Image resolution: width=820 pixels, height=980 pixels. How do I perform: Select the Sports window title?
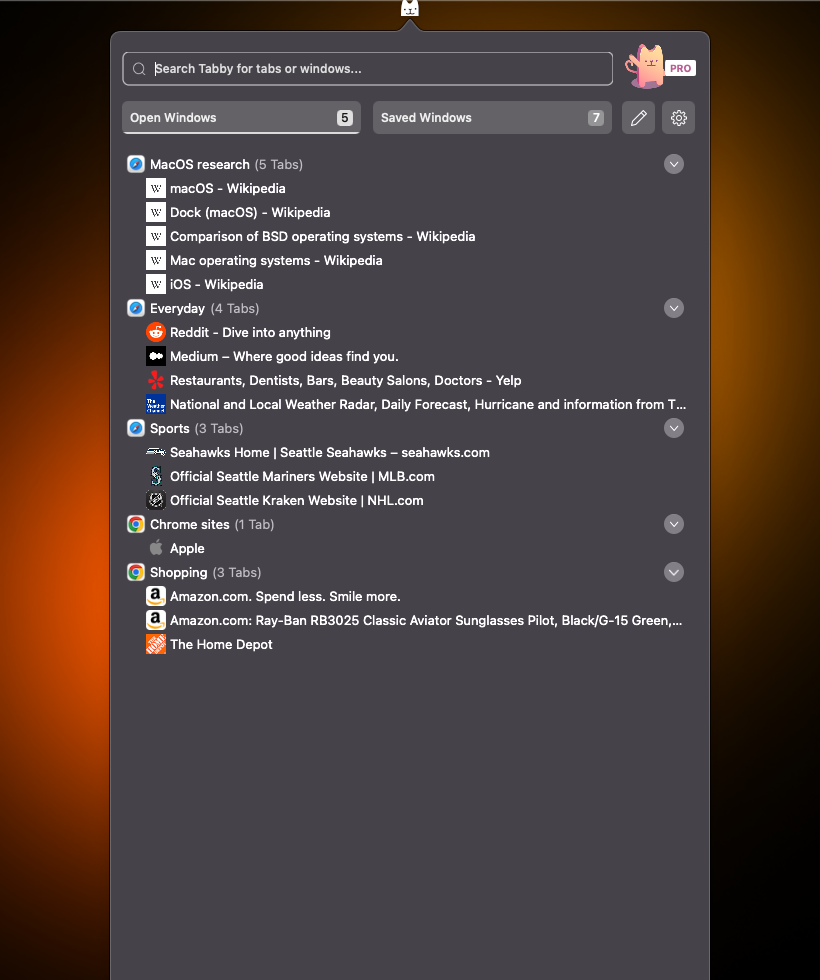click(x=169, y=428)
